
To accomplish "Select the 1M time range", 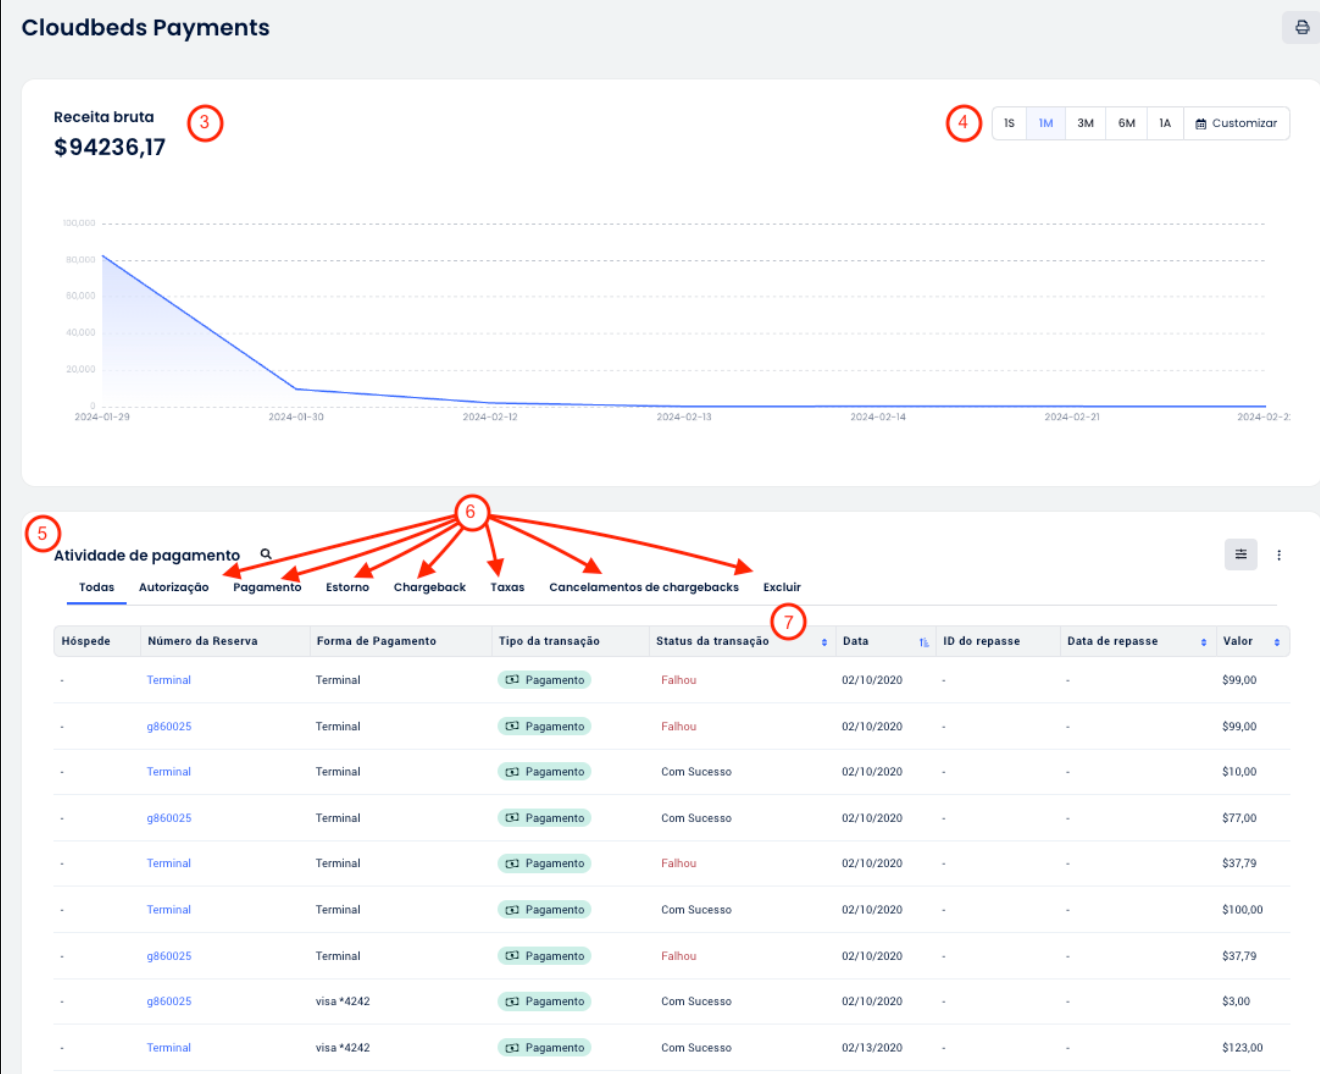I will coord(1046,123).
